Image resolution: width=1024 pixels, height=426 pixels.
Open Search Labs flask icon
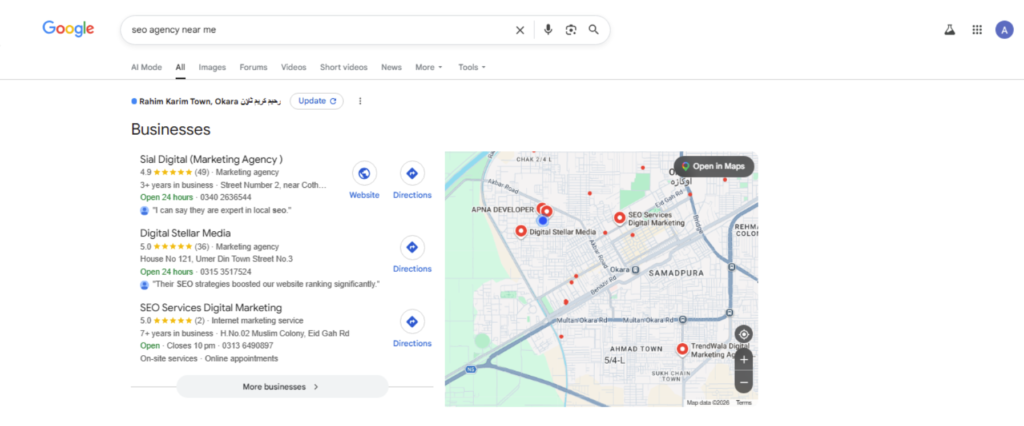[950, 29]
